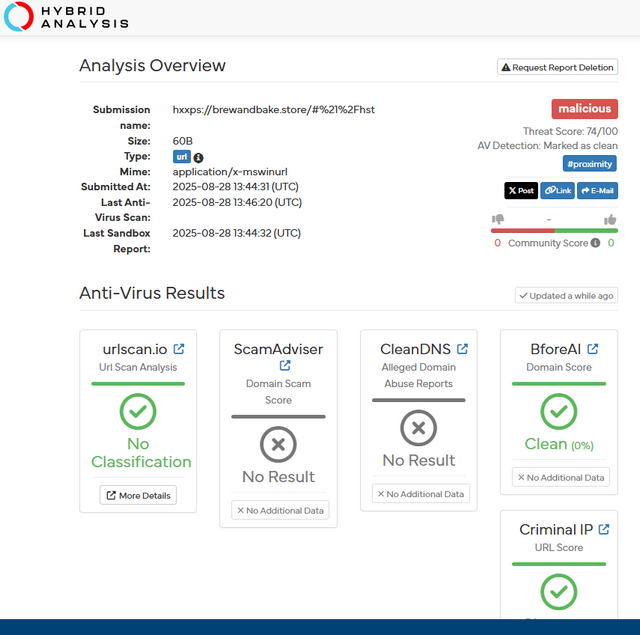Image resolution: width=640 pixels, height=635 pixels.
Task: Click the Hybrid Analysis logo
Action: point(66,17)
